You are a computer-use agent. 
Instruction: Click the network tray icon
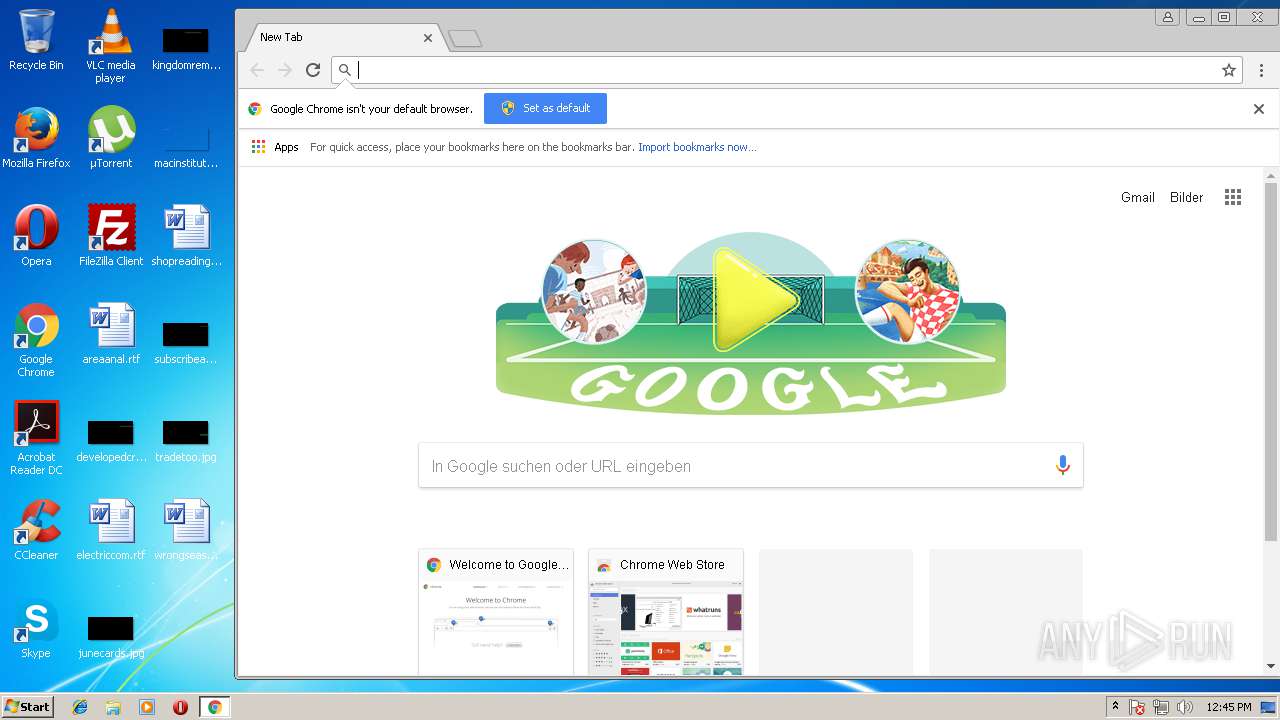tap(1161, 707)
